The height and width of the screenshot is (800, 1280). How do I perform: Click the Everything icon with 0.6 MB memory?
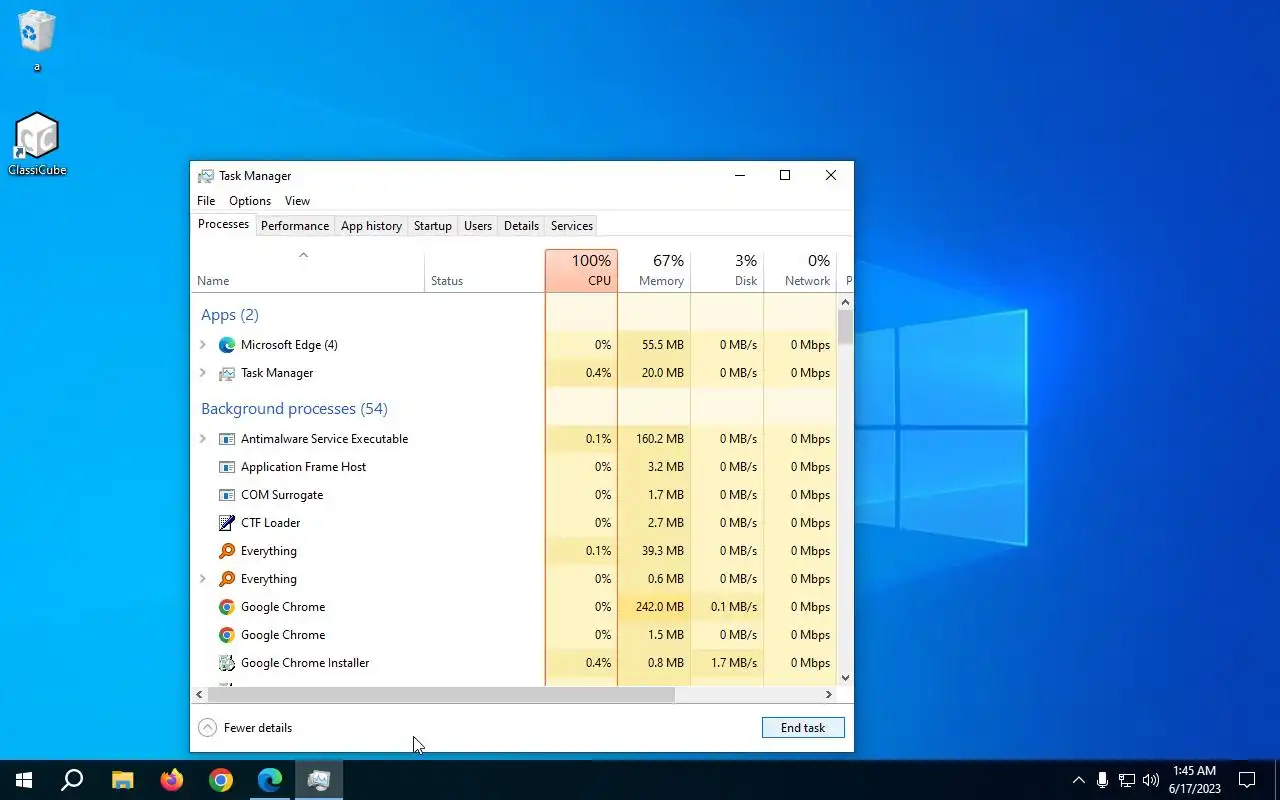[x=227, y=579]
